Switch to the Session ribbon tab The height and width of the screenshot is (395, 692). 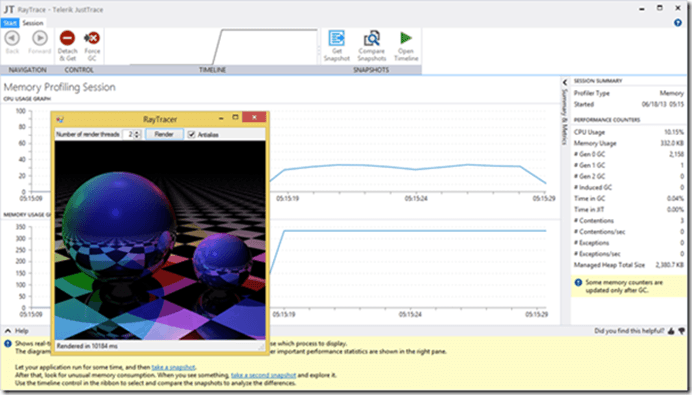coord(33,23)
